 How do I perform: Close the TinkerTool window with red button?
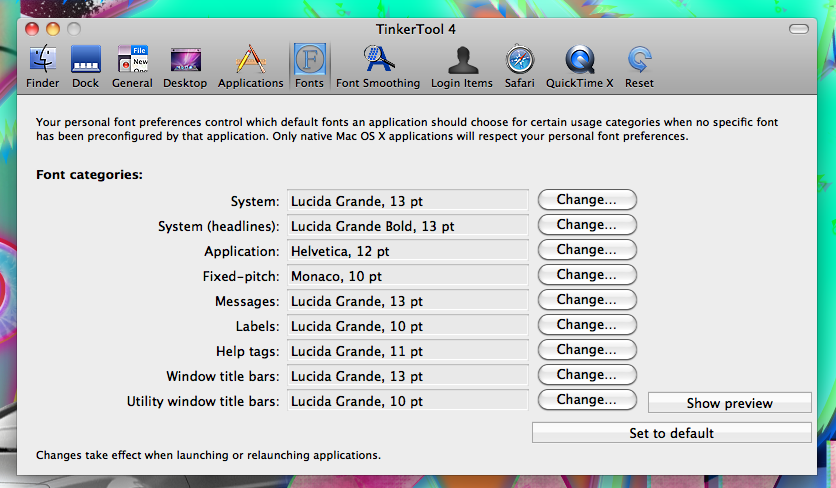click(x=33, y=29)
